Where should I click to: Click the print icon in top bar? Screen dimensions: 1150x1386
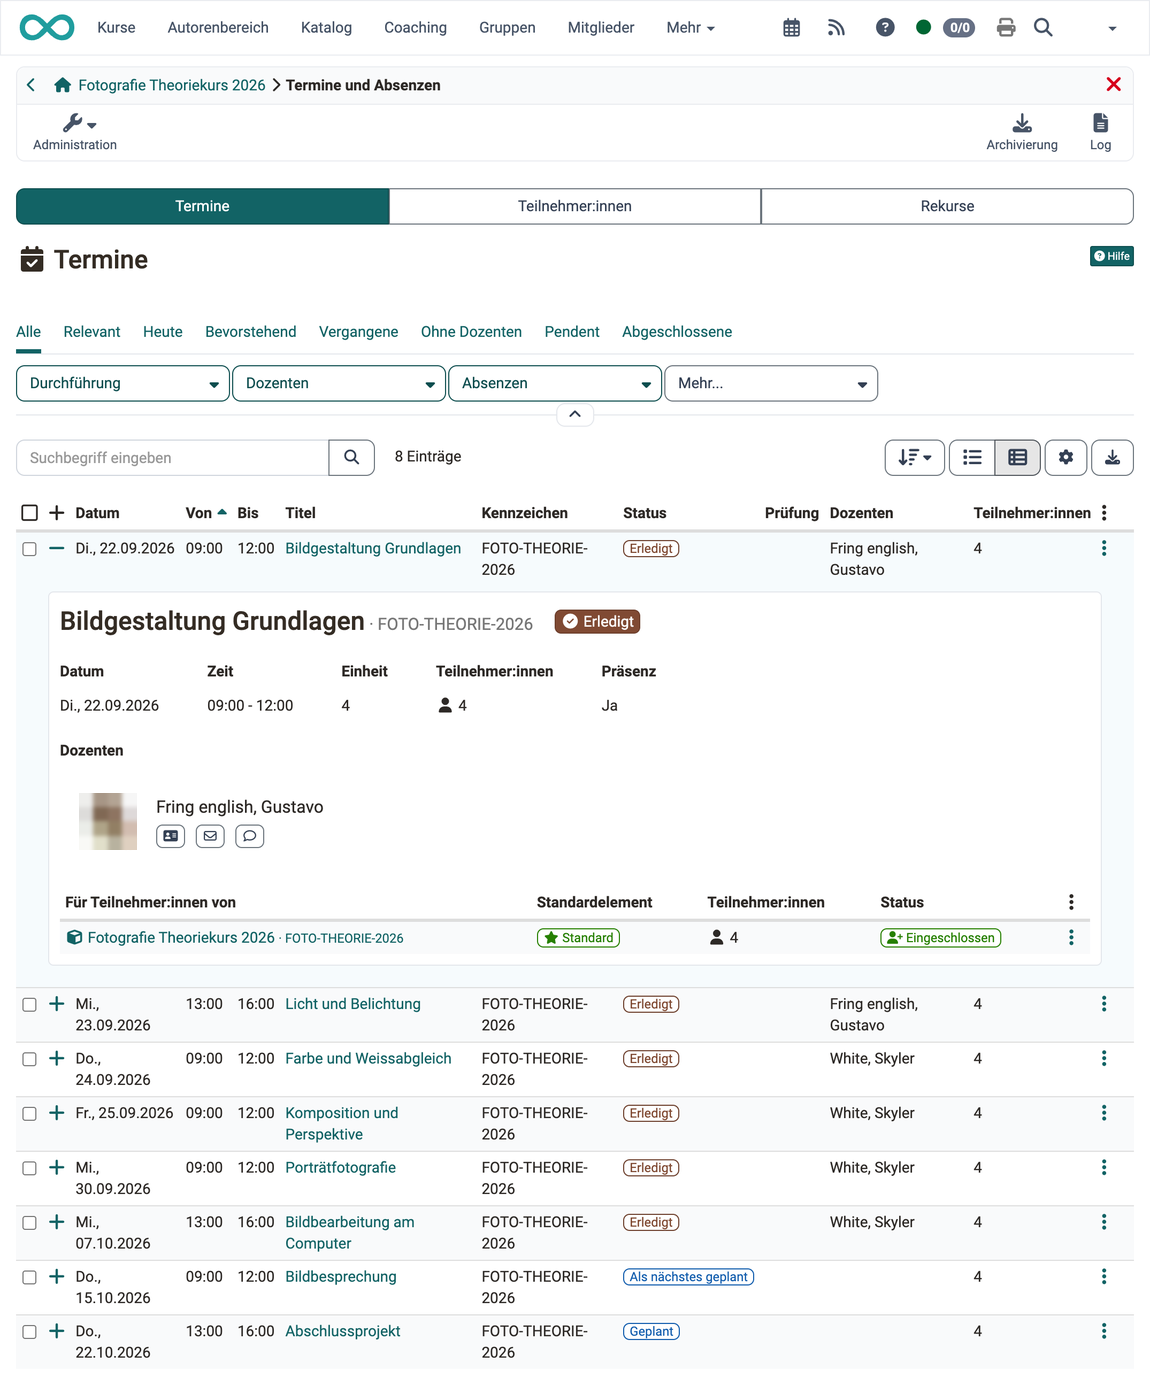[x=1006, y=28]
